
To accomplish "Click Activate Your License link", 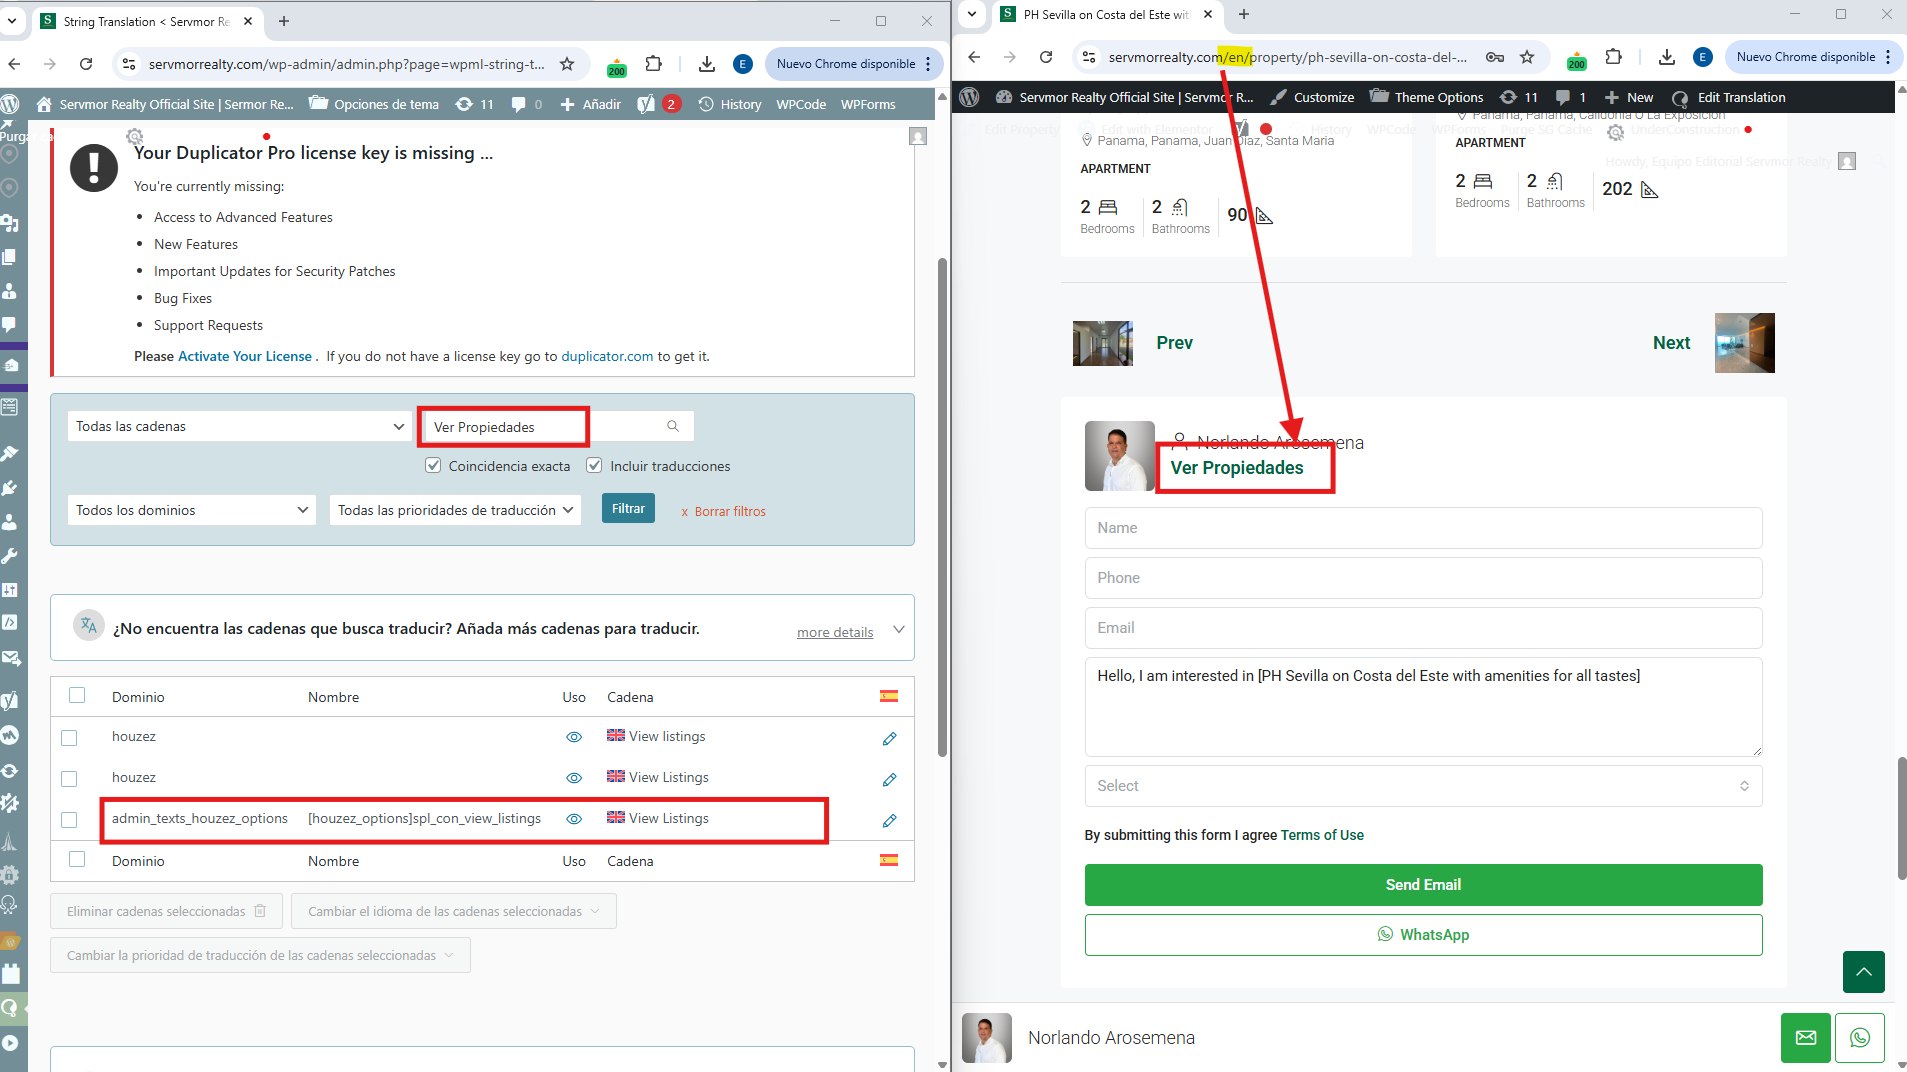I will pyautogui.click(x=245, y=356).
